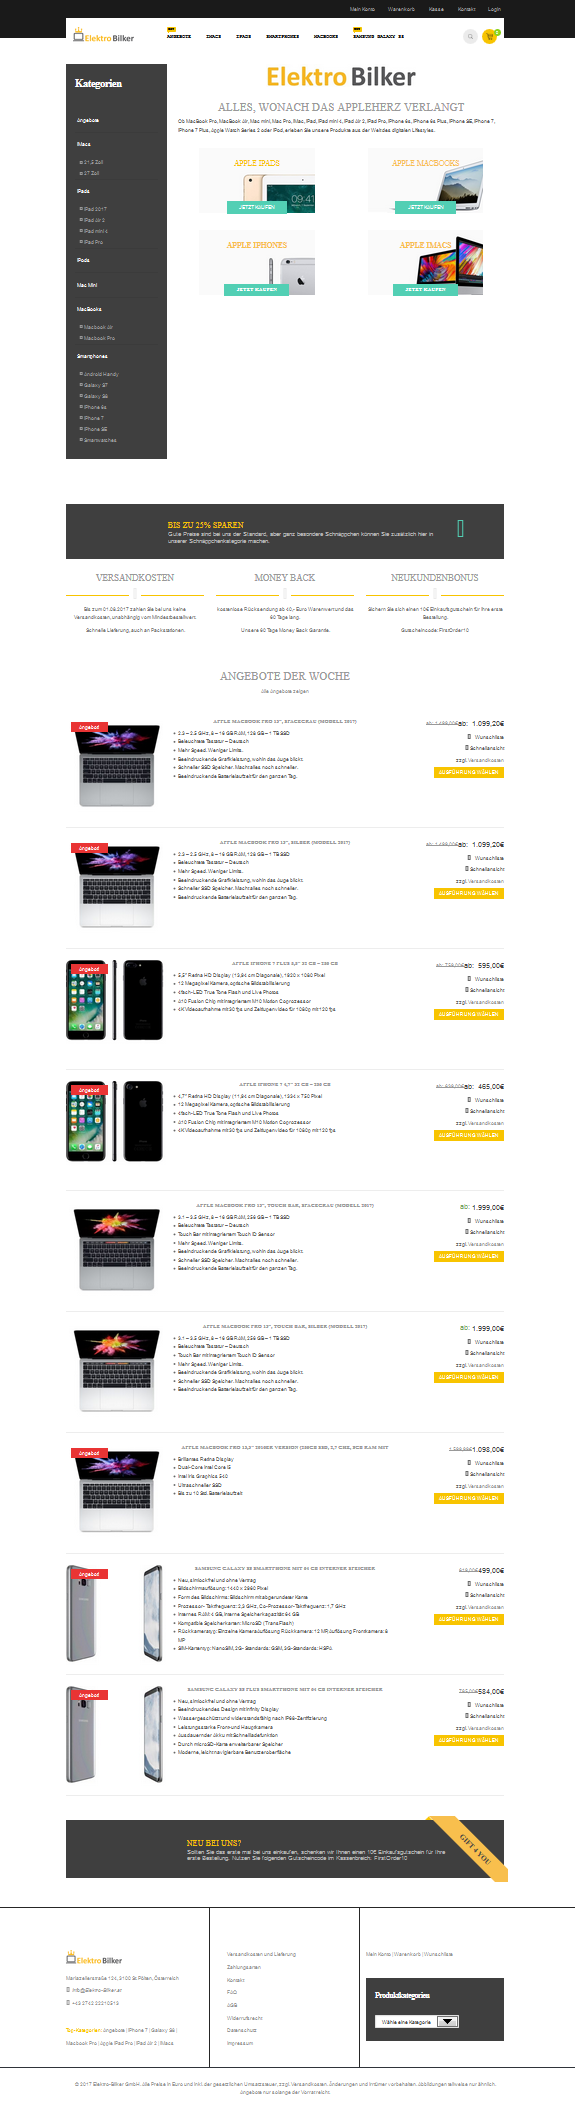This screenshot has width=575, height=2110.
Task: Open the MACBOOKS navigation menu item
Action: pos(326,36)
